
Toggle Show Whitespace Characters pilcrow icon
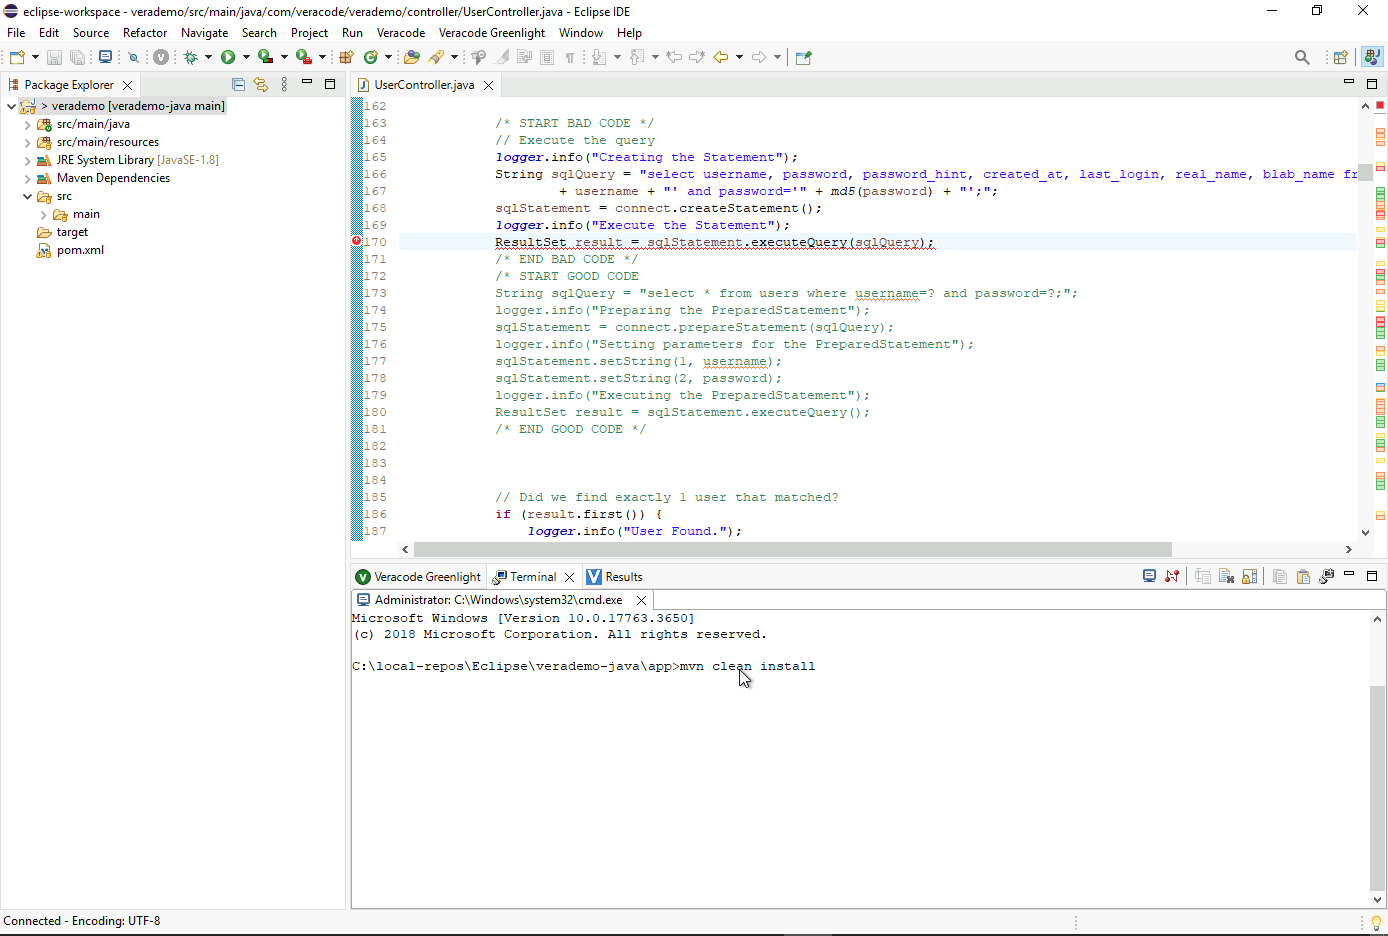click(570, 57)
